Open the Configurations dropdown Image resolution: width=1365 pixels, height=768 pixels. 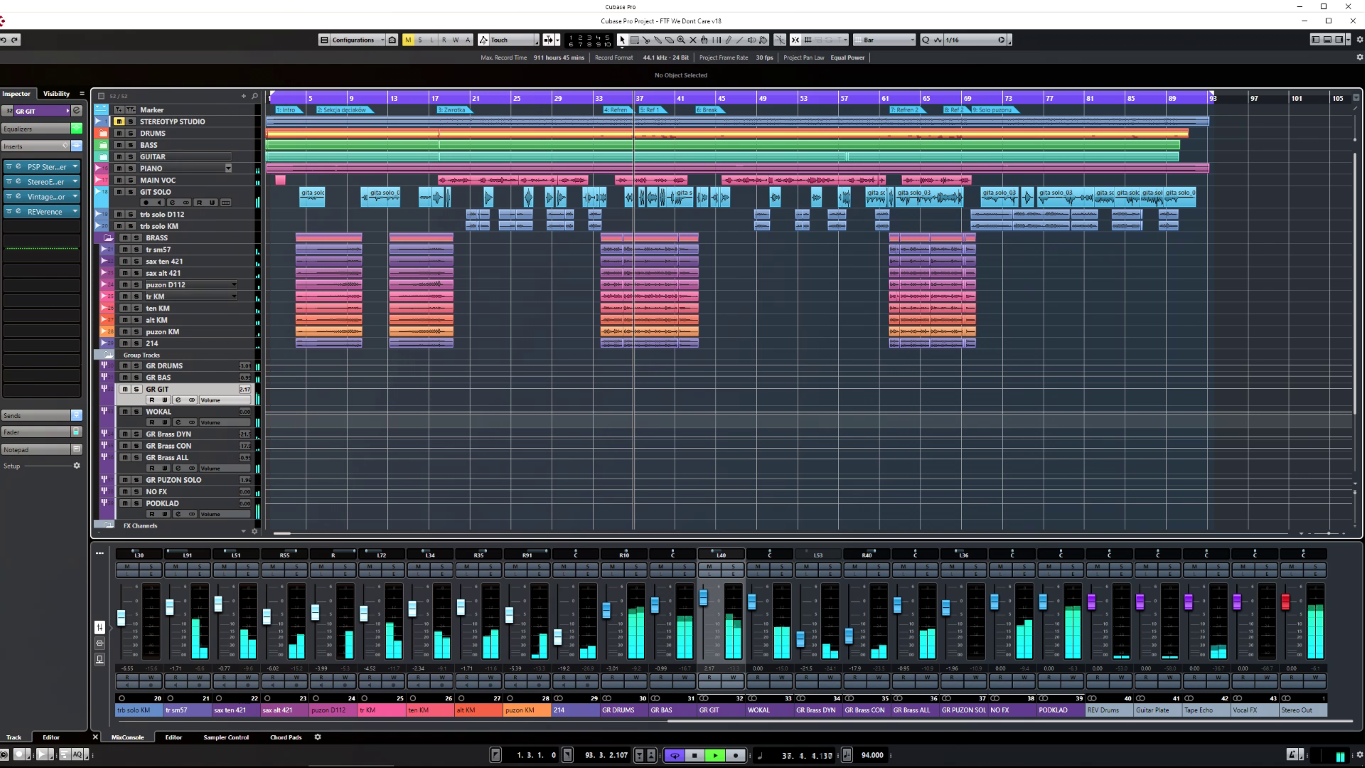352,40
